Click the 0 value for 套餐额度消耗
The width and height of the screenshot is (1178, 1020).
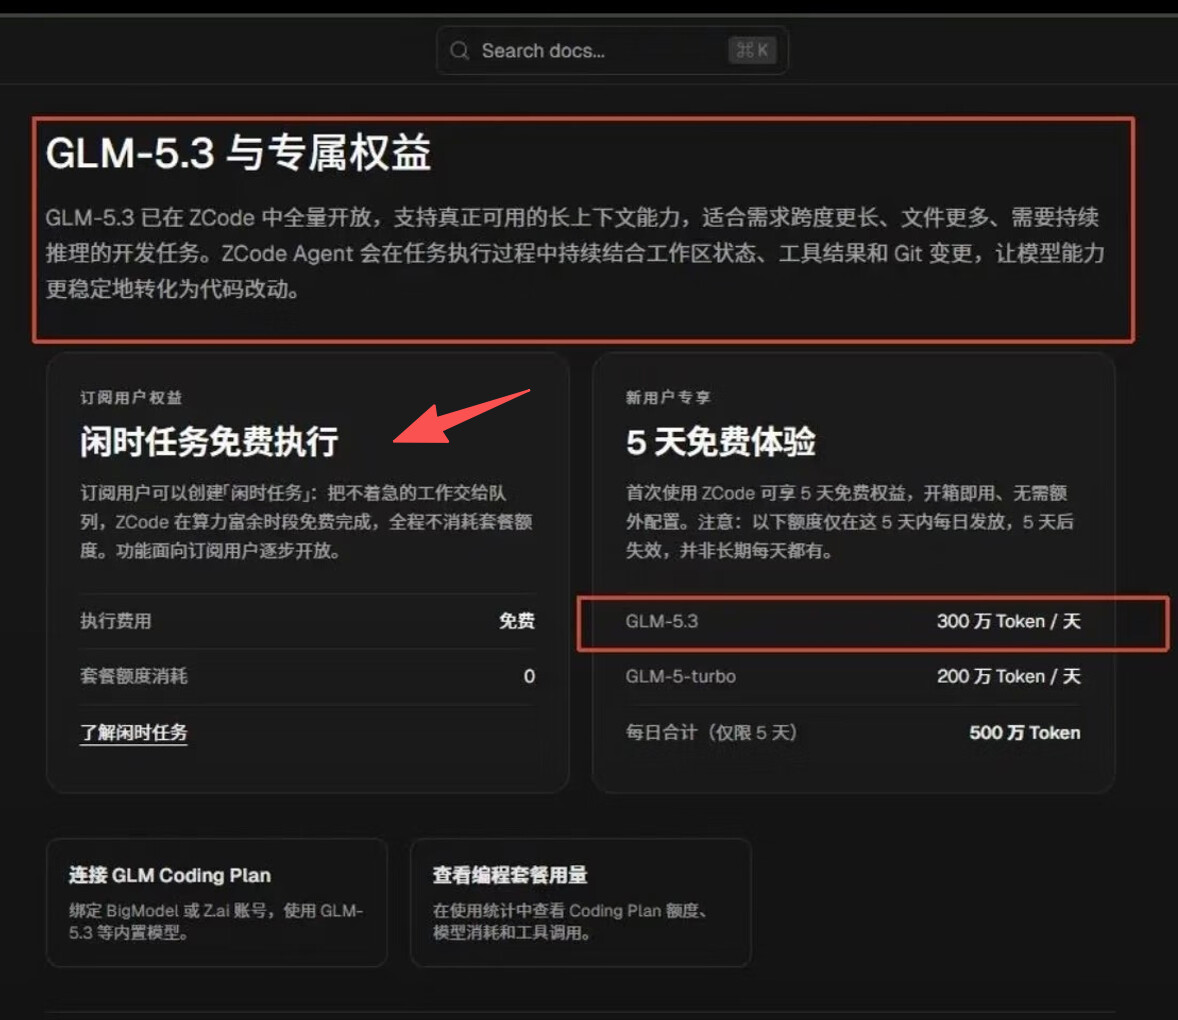click(529, 676)
